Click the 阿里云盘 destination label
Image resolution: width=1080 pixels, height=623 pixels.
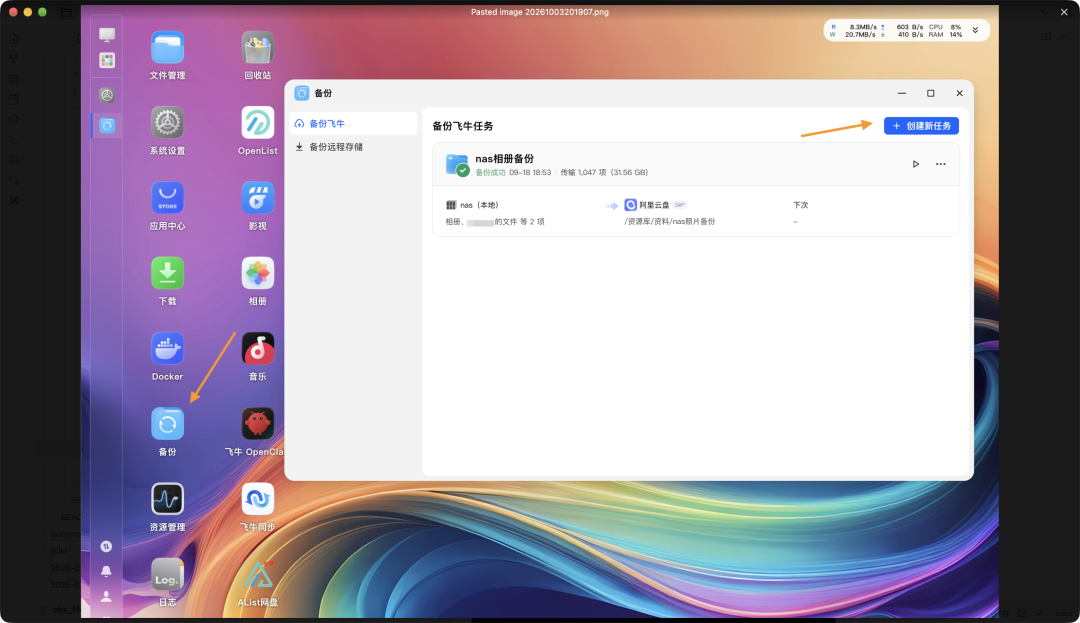pos(654,205)
